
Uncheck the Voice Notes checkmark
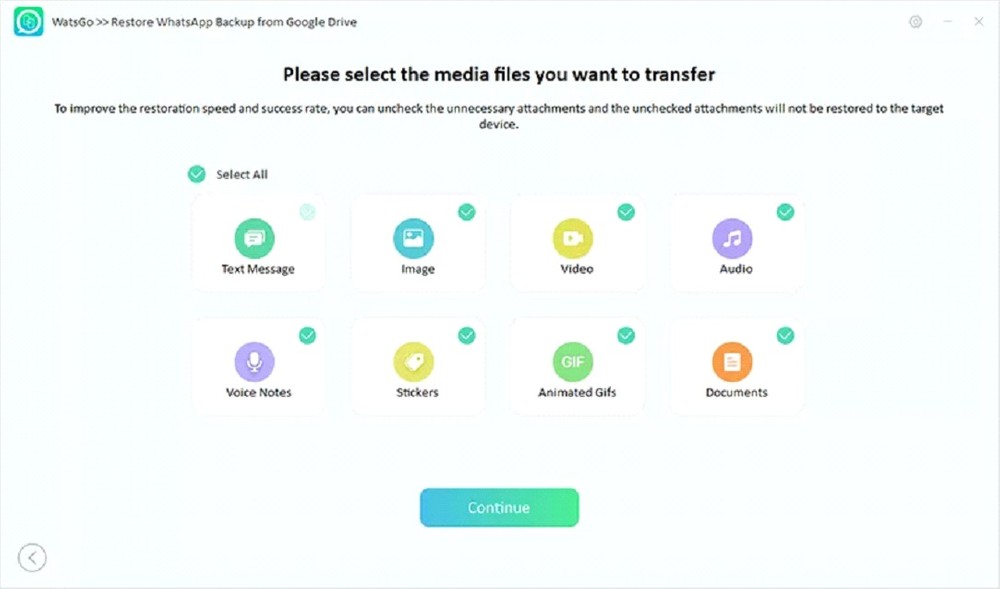click(x=308, y=335)
